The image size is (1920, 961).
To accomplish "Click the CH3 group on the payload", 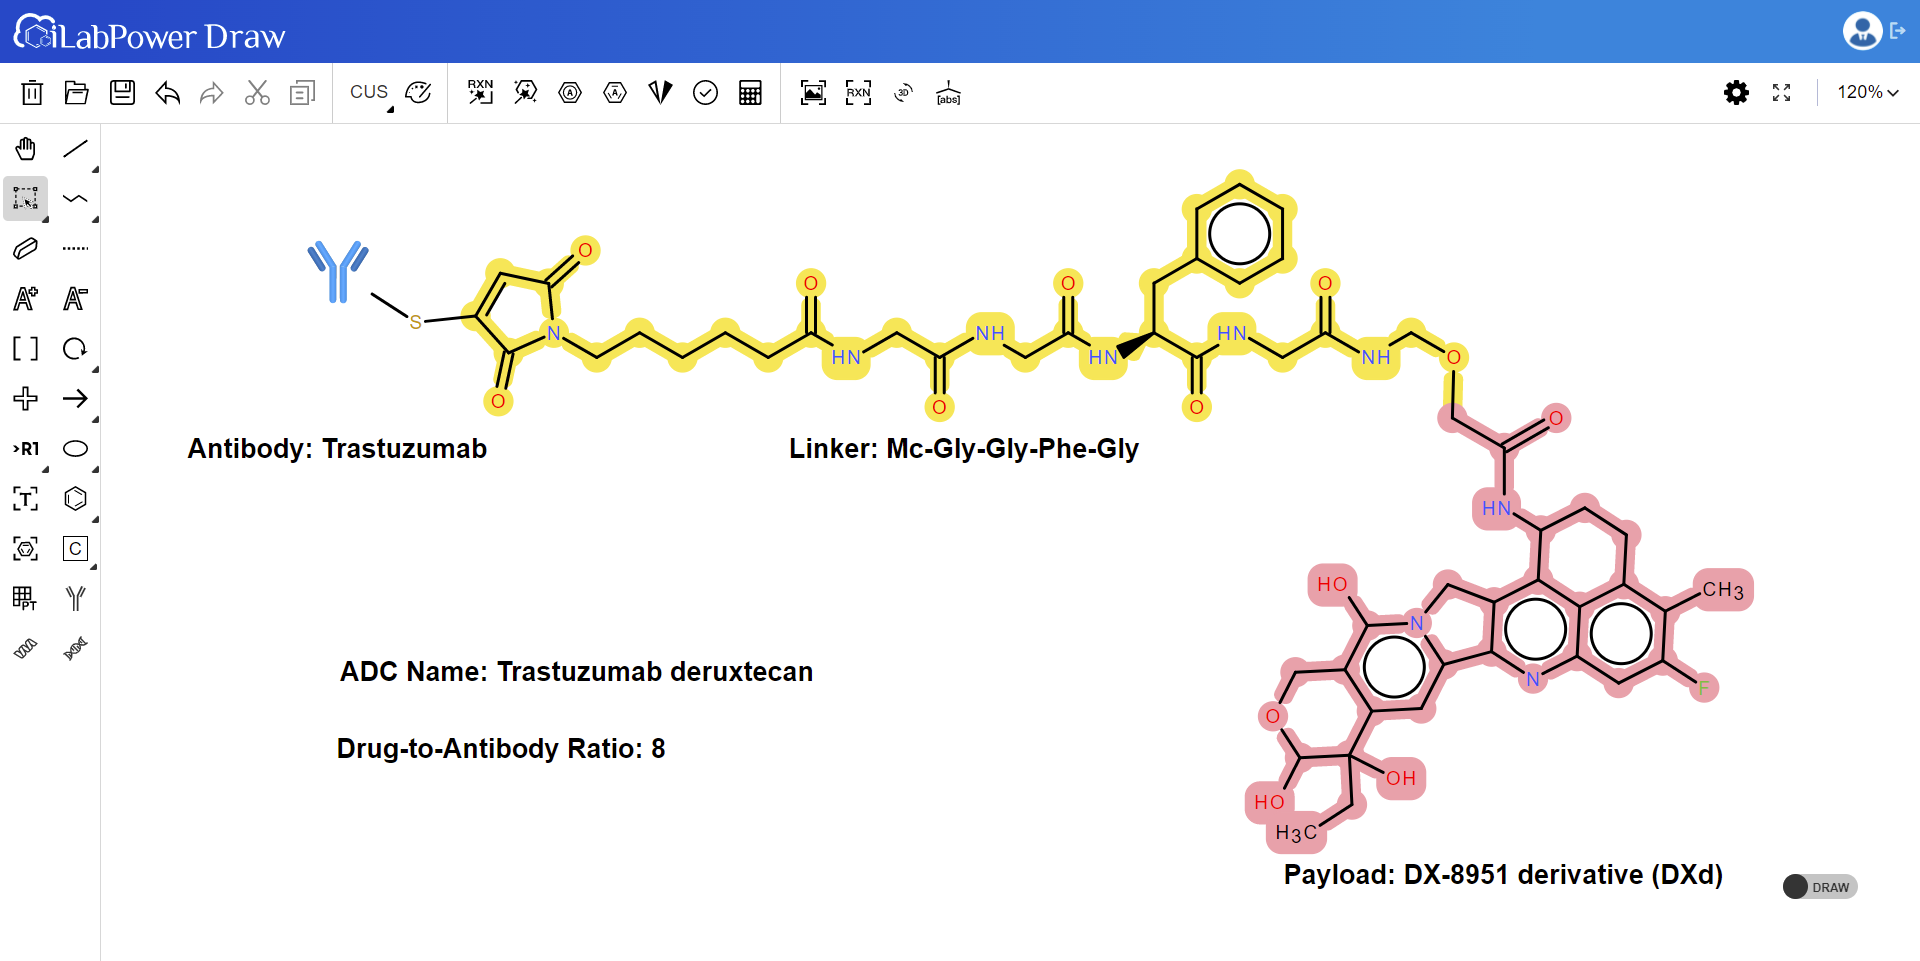I will point(1723,590).
